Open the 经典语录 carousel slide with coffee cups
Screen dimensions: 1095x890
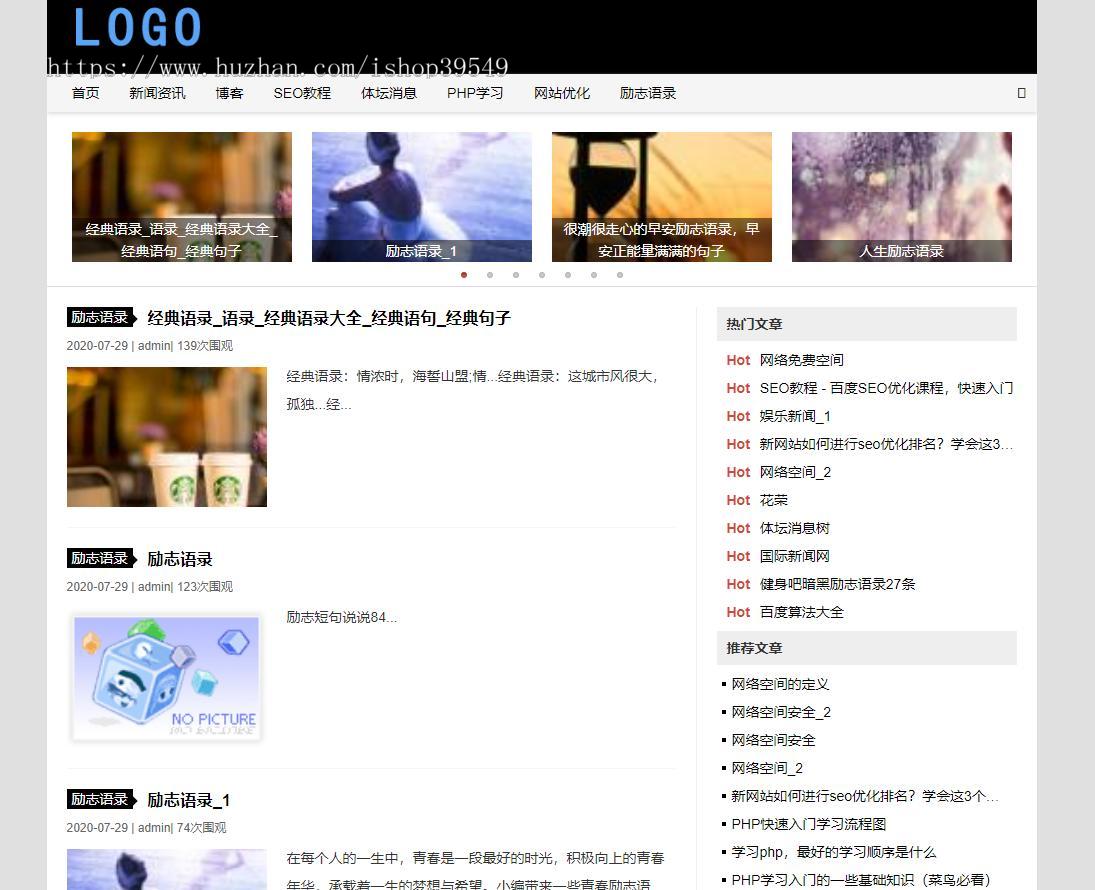pyautogui.click(x=182, y=197)
